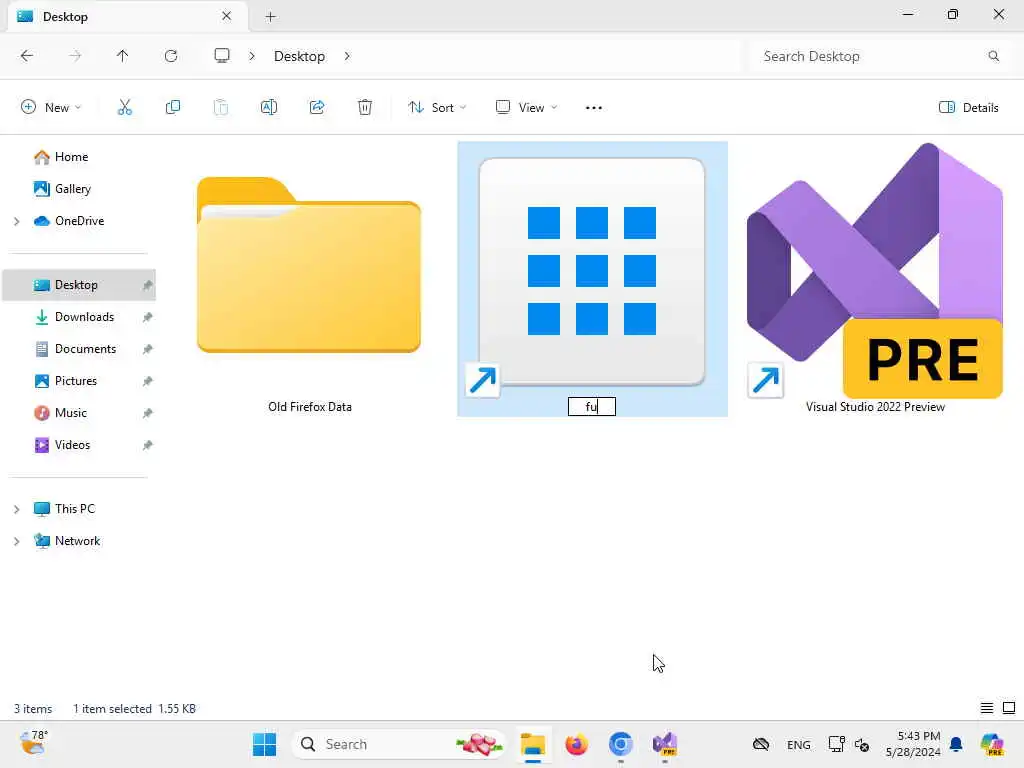Click the Forward arrow button

75,56
